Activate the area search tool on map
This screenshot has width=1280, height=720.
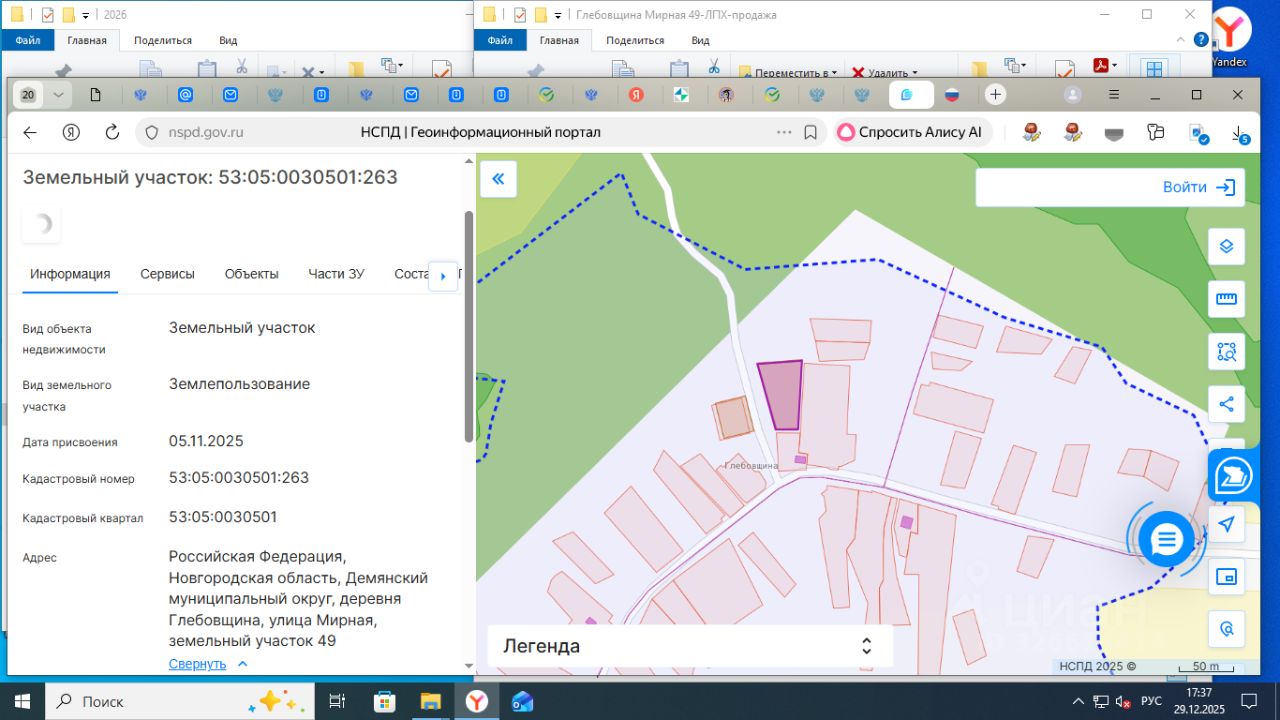(x=1226, y=352)
